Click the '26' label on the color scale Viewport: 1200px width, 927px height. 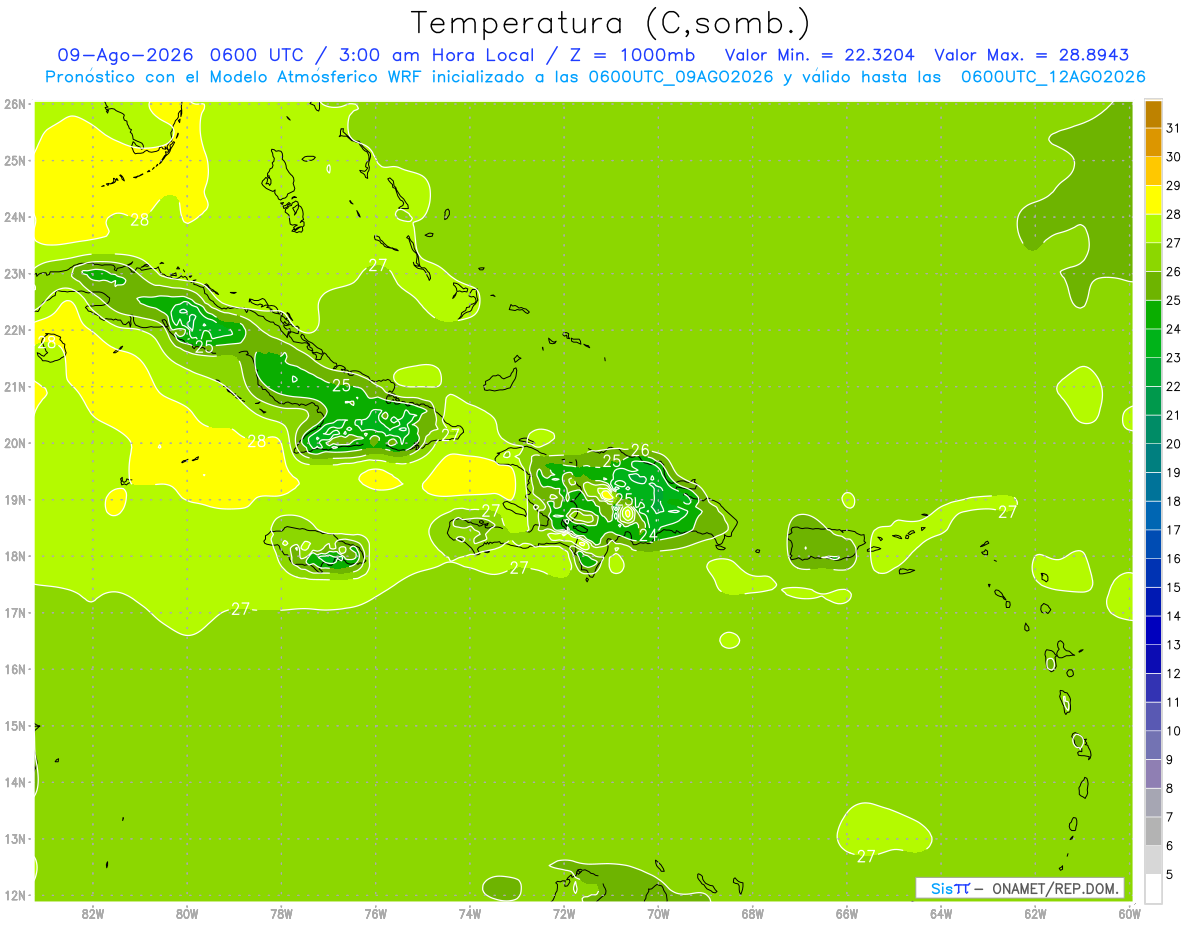(1173, 272)
